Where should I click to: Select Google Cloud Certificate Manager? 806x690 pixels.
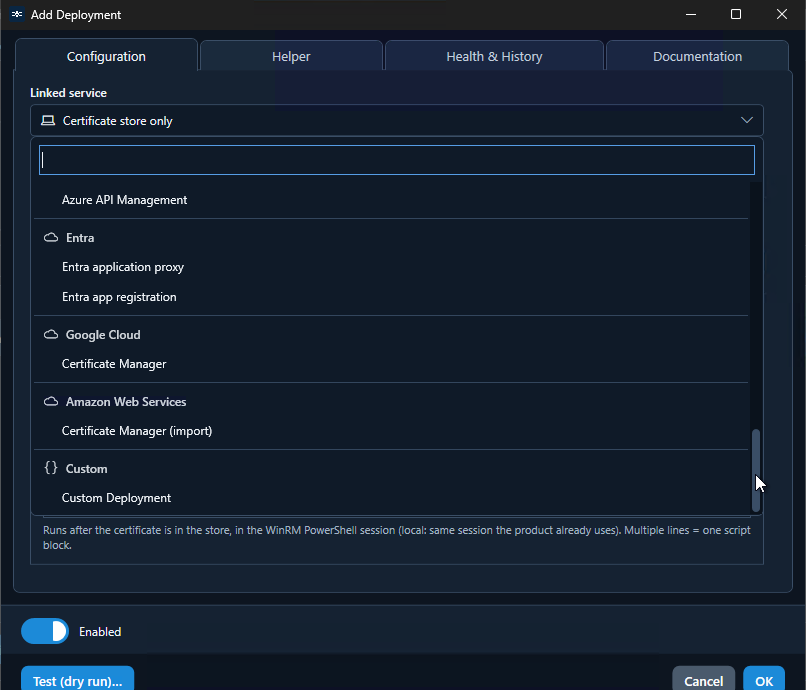click(391, 364)
